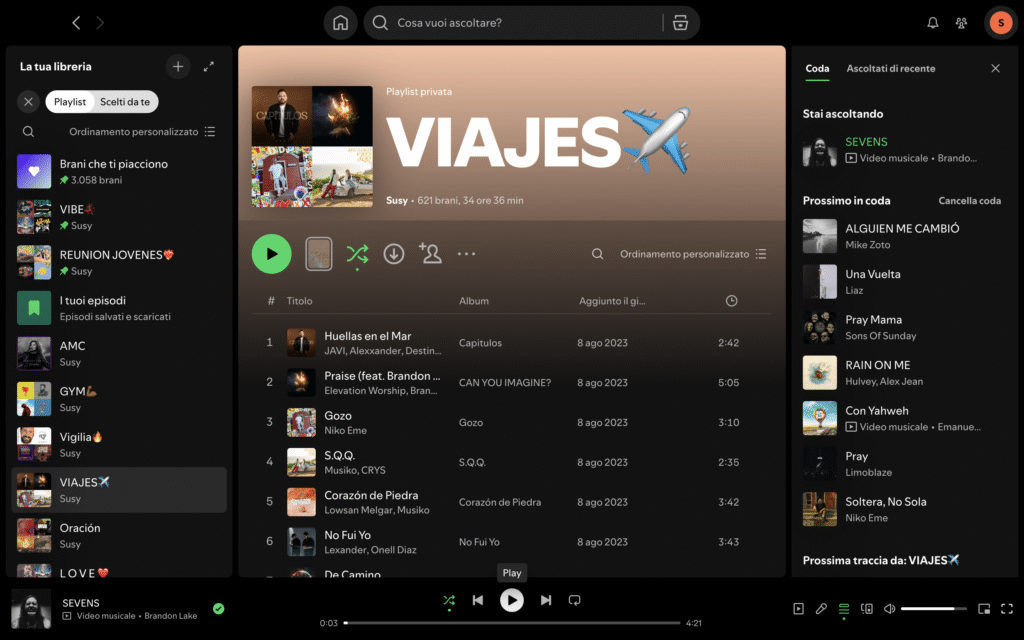
Task: Switch to the Coda tab
Action: tap(817, 68)
